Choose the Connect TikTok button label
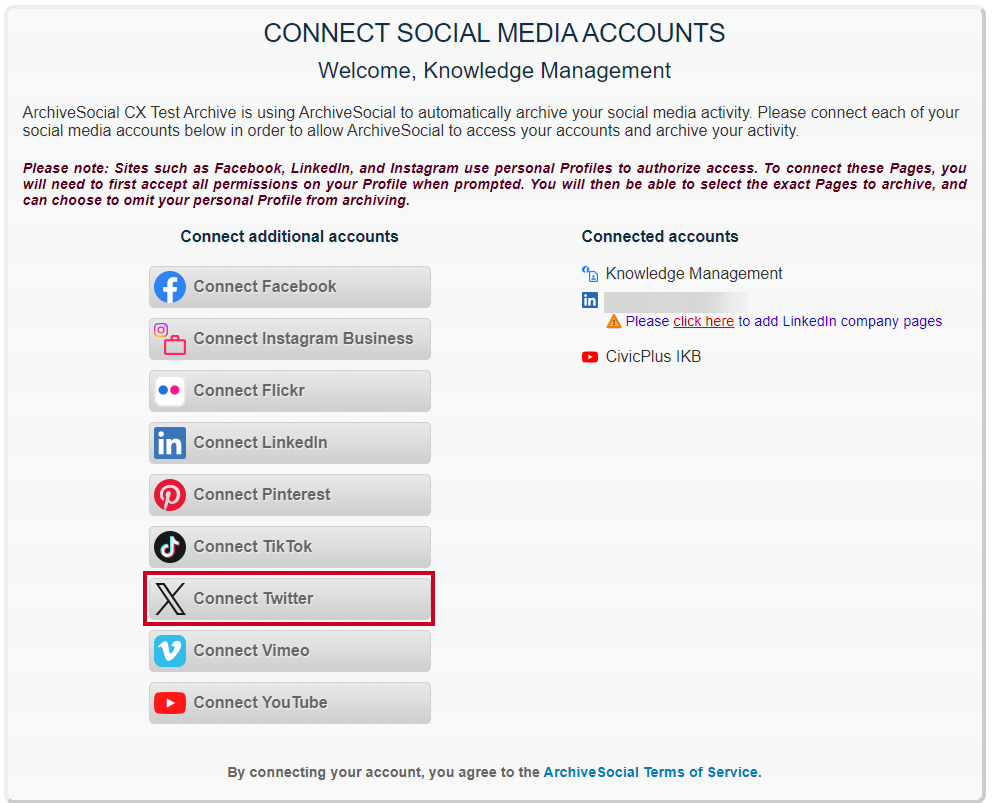Image resolution: width=997 pixels, height=803 pixels. tap(253, 546)
